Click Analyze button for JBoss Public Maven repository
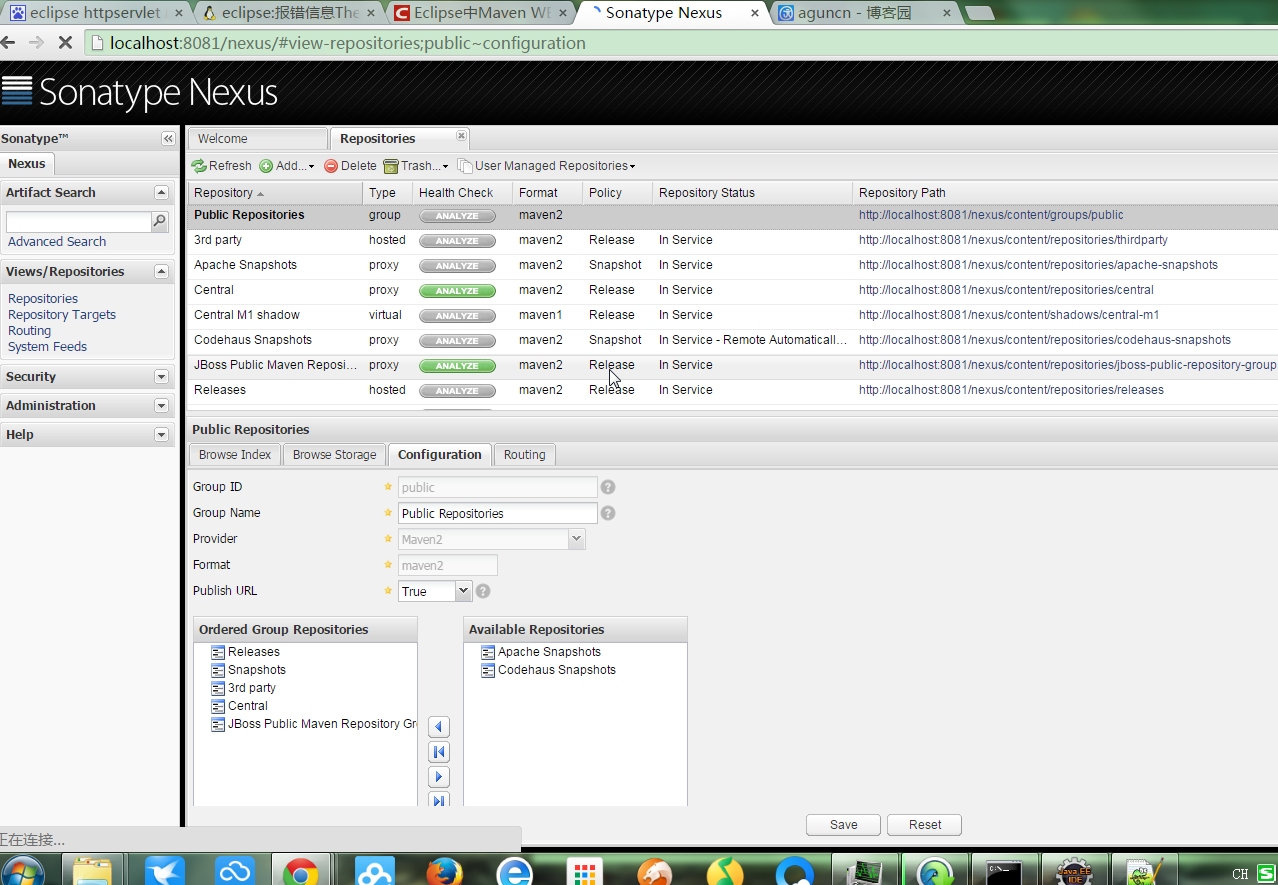Screen dimensions: 1278x885 coord(457,366)
